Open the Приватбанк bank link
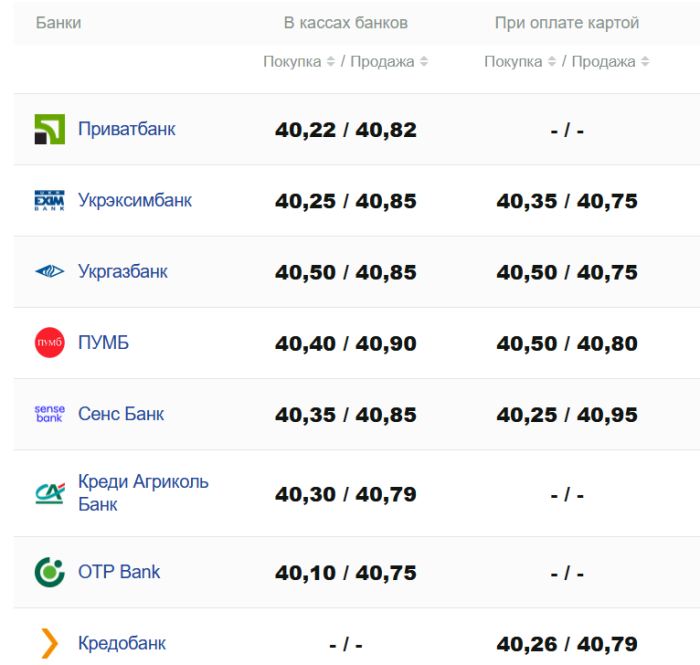The height and width of the screenshot is (665, 700). point(127,129)
